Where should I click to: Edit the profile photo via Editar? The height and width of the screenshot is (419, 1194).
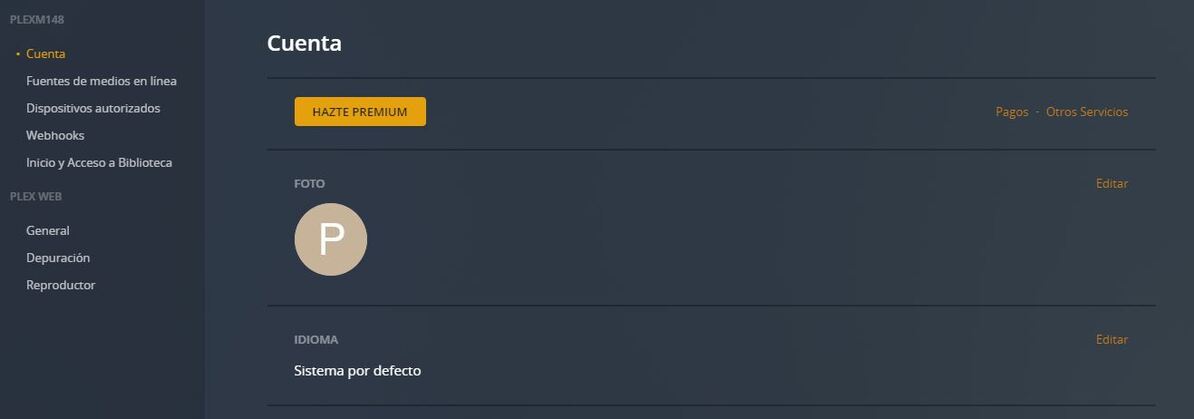pos(1112,184)
